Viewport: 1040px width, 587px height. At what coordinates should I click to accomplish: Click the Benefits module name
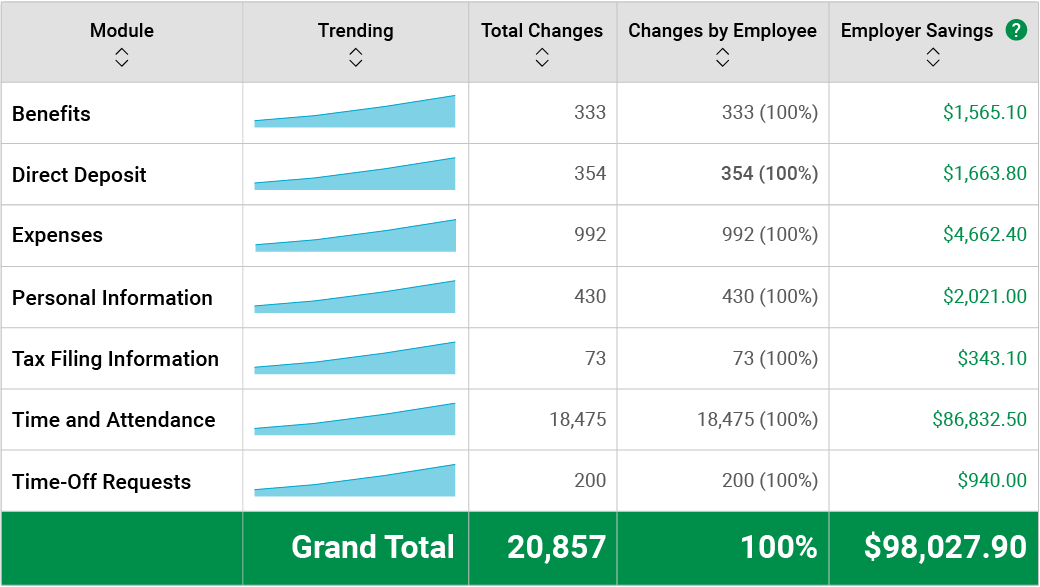point(51,114)
